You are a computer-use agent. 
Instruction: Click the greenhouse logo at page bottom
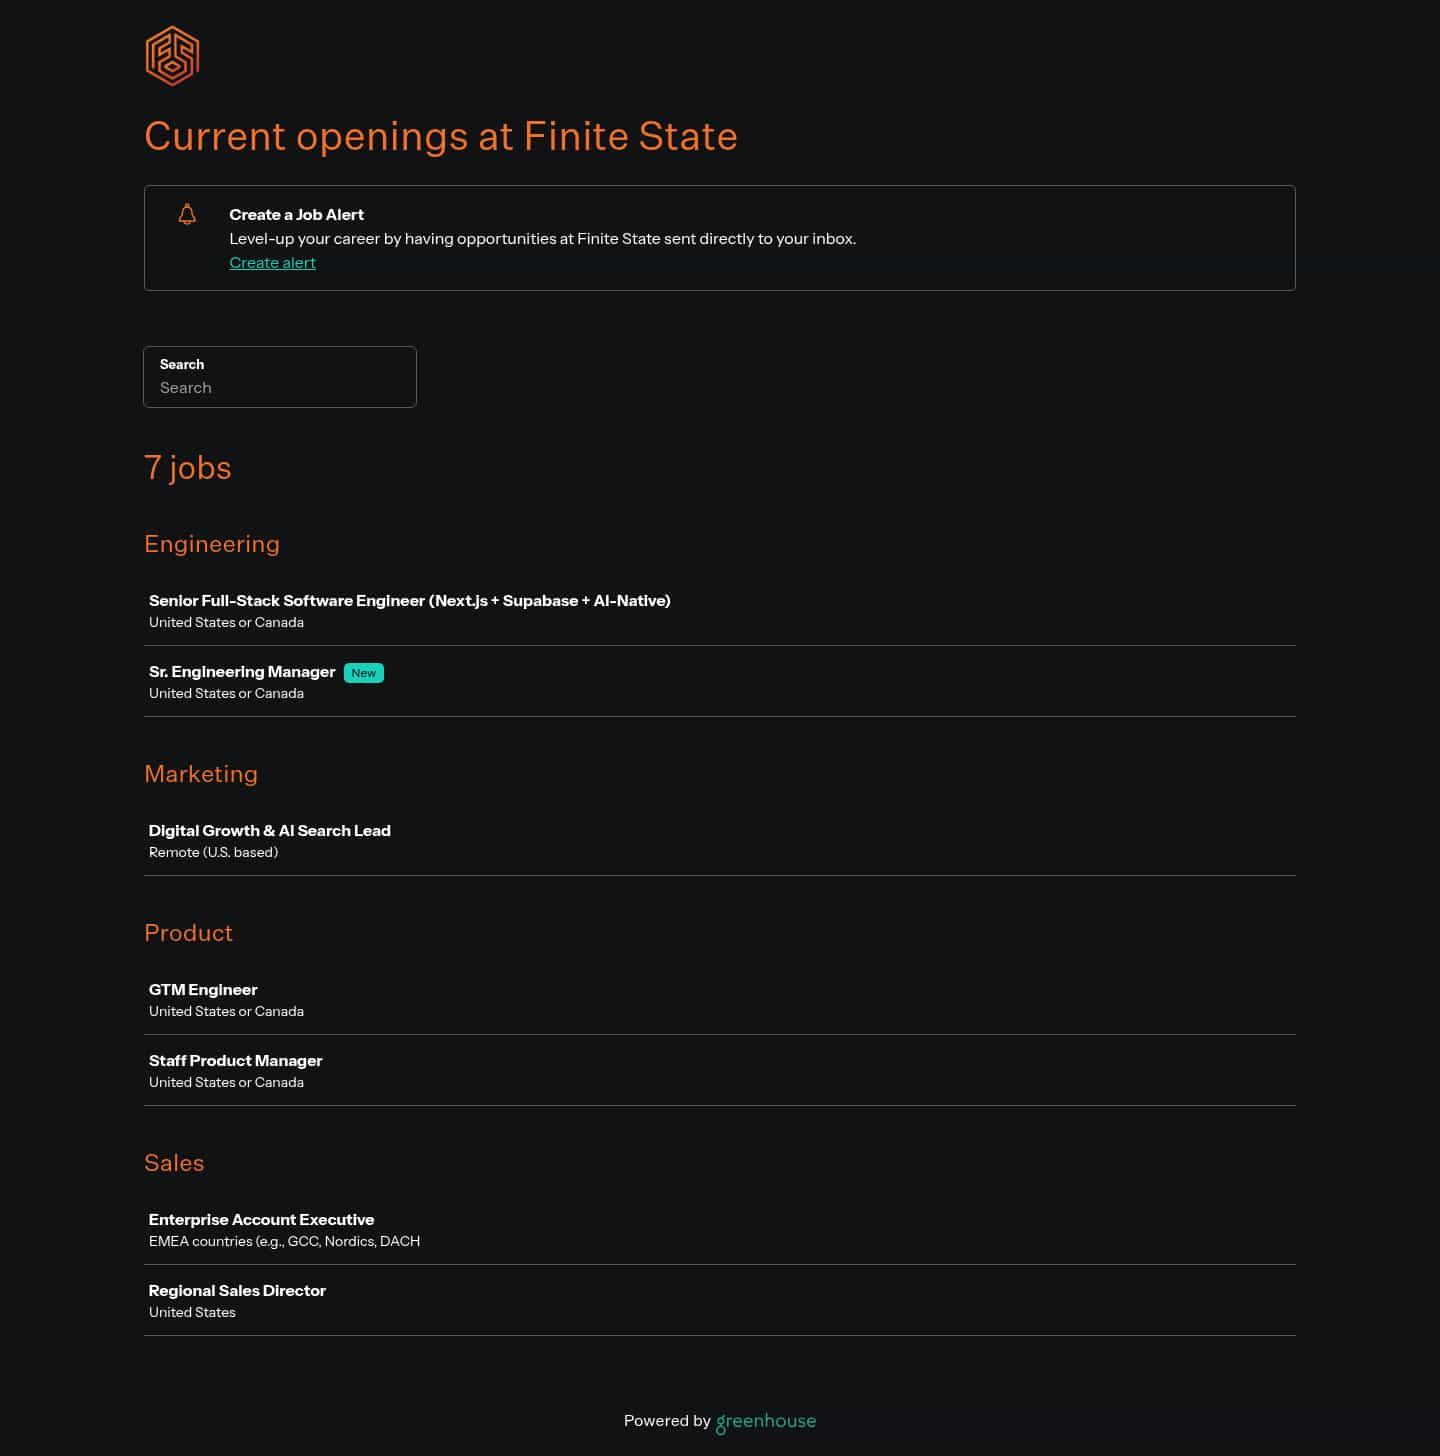(x=765, y=1421)
